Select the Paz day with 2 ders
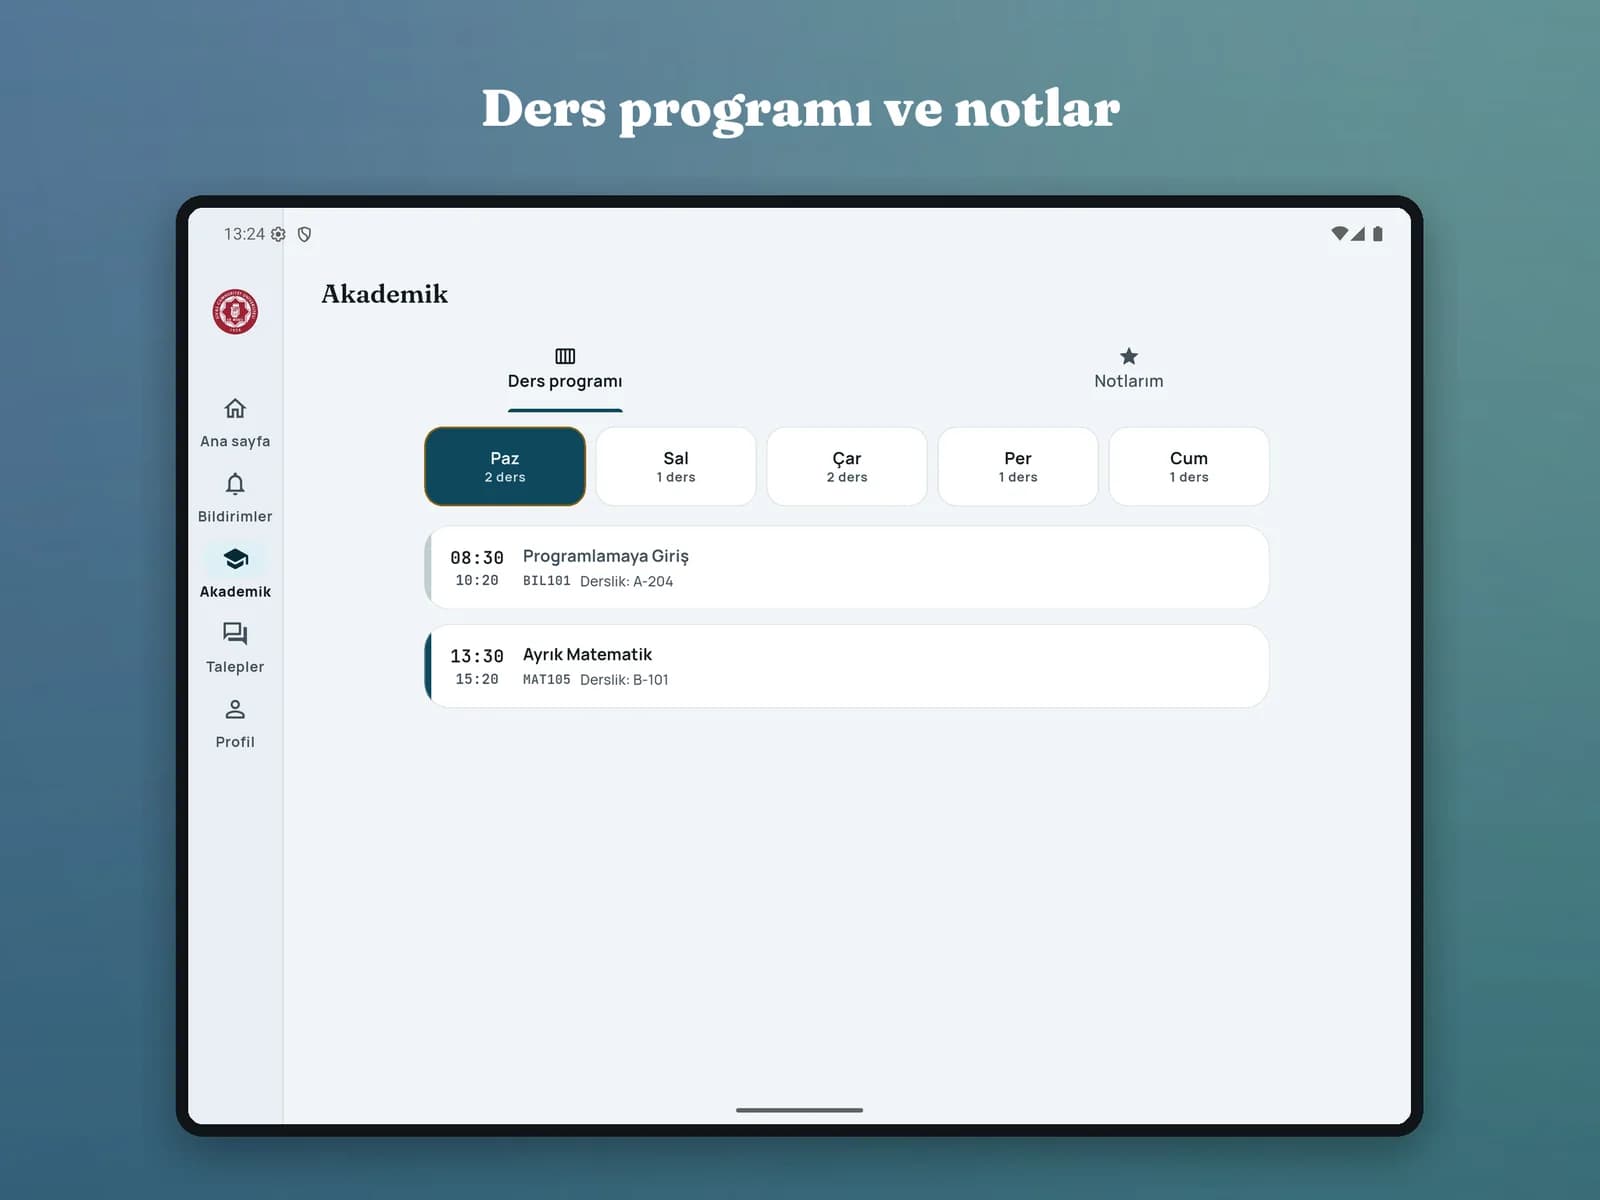The width and height of the screenshot is (1600, 1200). (505, 467)
